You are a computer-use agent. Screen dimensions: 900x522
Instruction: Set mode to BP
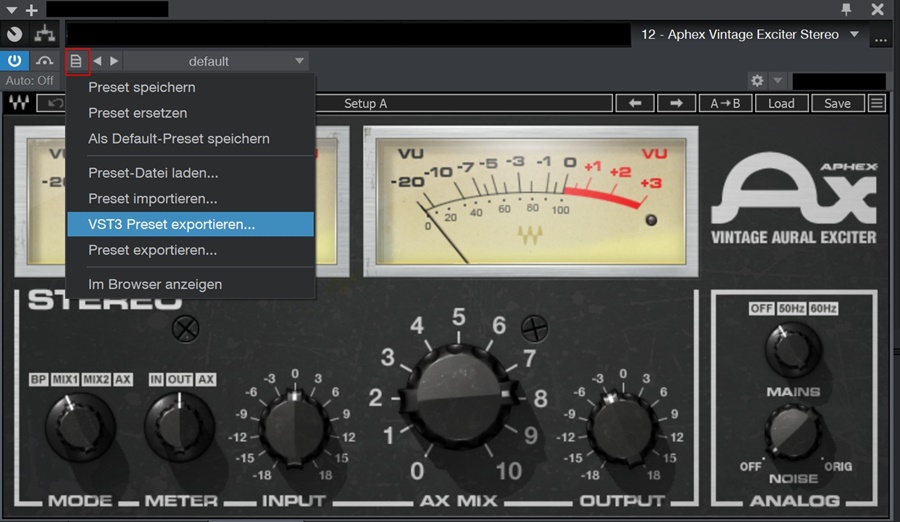[x=38, y=380]
